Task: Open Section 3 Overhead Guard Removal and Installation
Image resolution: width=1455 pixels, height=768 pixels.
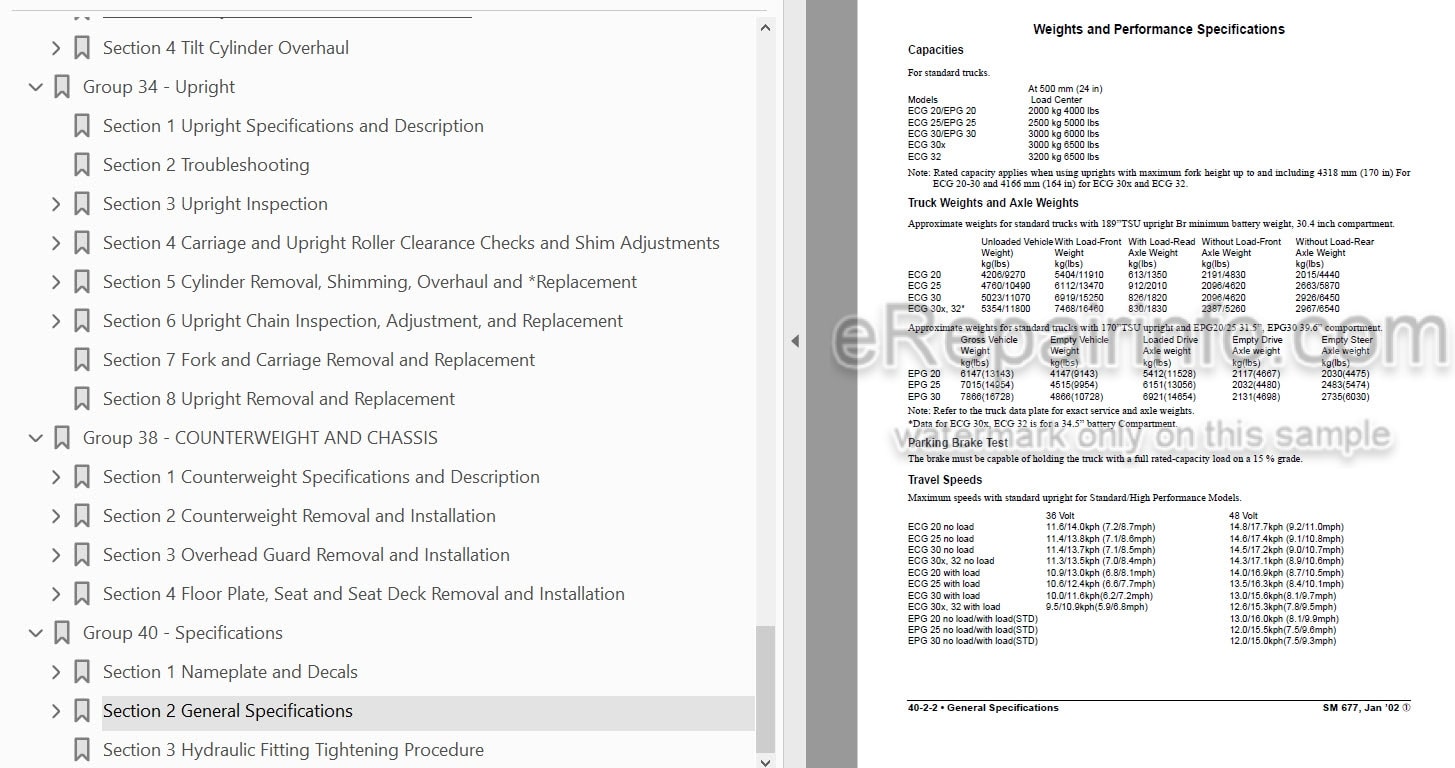Action: point(306,555)
